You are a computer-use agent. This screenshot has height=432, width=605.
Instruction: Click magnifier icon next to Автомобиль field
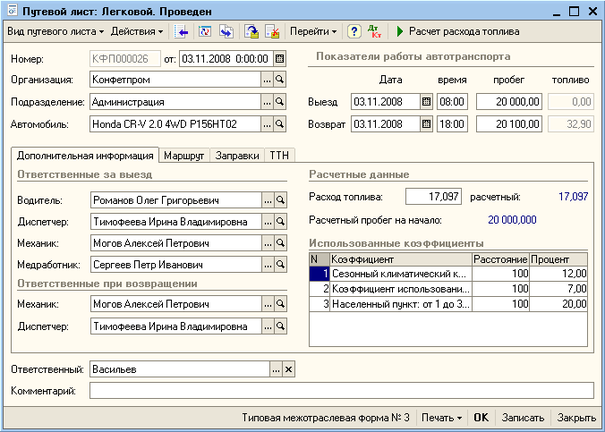(x=280, y=124)
